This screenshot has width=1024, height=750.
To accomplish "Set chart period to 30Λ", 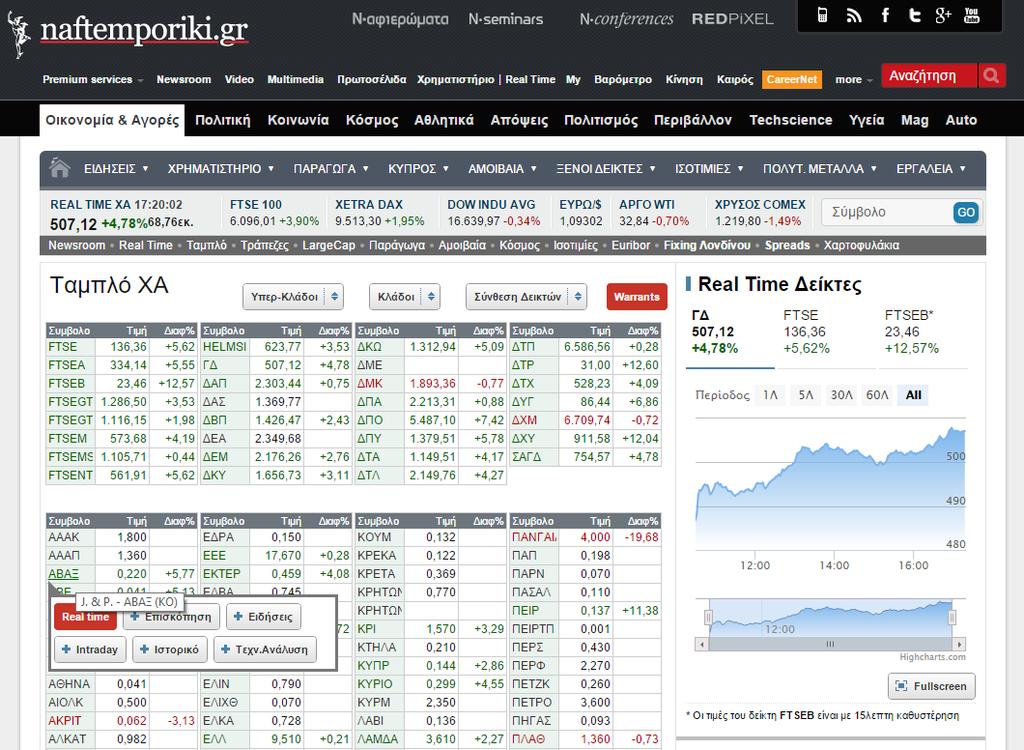I will point(841,395).
